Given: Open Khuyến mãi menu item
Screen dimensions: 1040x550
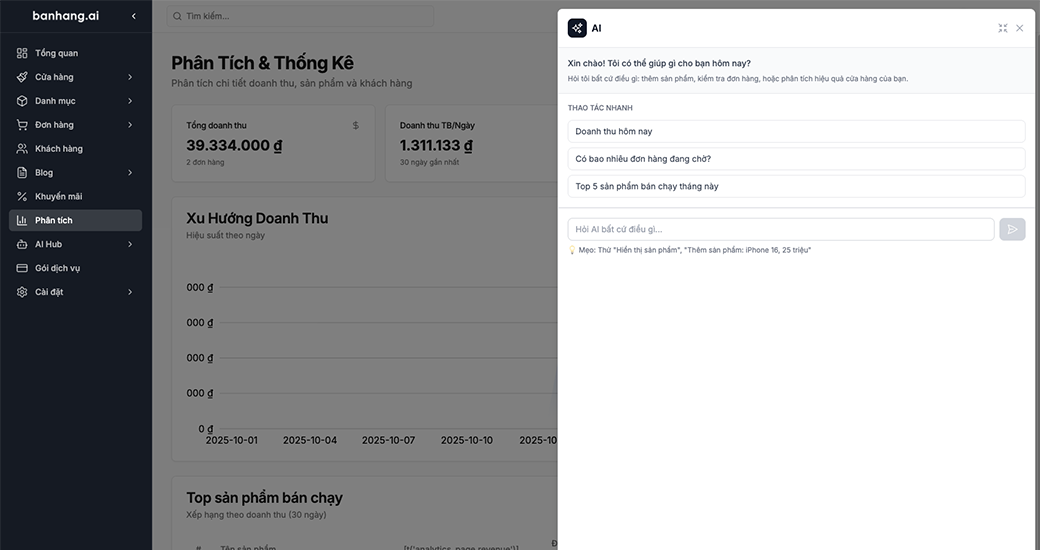Looking at the screenshot, I should (x=76, y=196).
